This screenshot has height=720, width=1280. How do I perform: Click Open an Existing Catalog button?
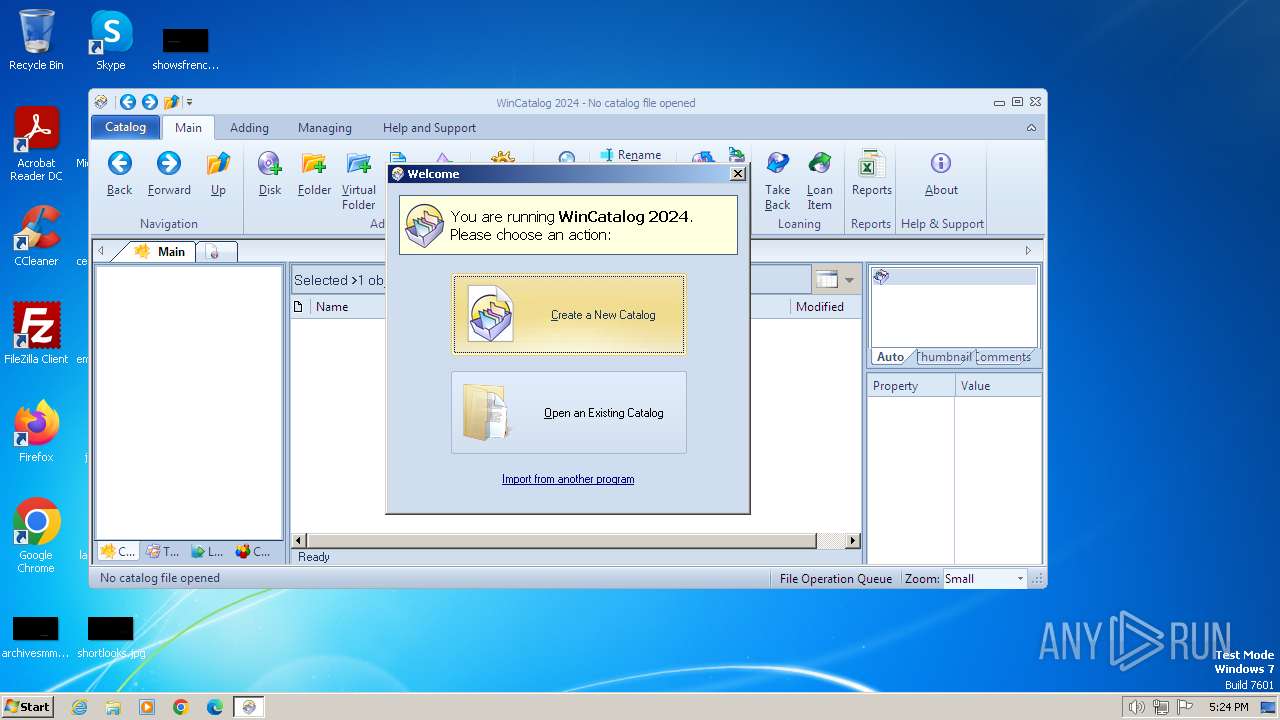click(x=569, y=413)
